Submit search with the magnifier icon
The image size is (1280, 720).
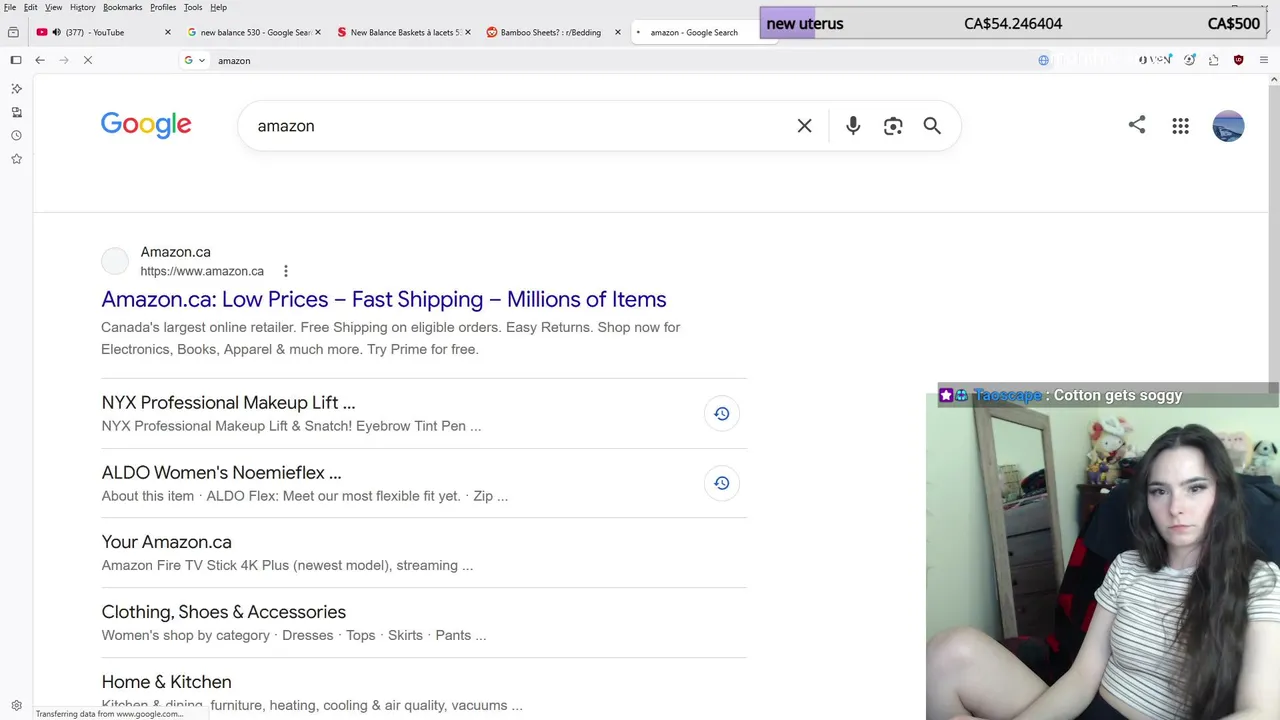click(932, 126)
